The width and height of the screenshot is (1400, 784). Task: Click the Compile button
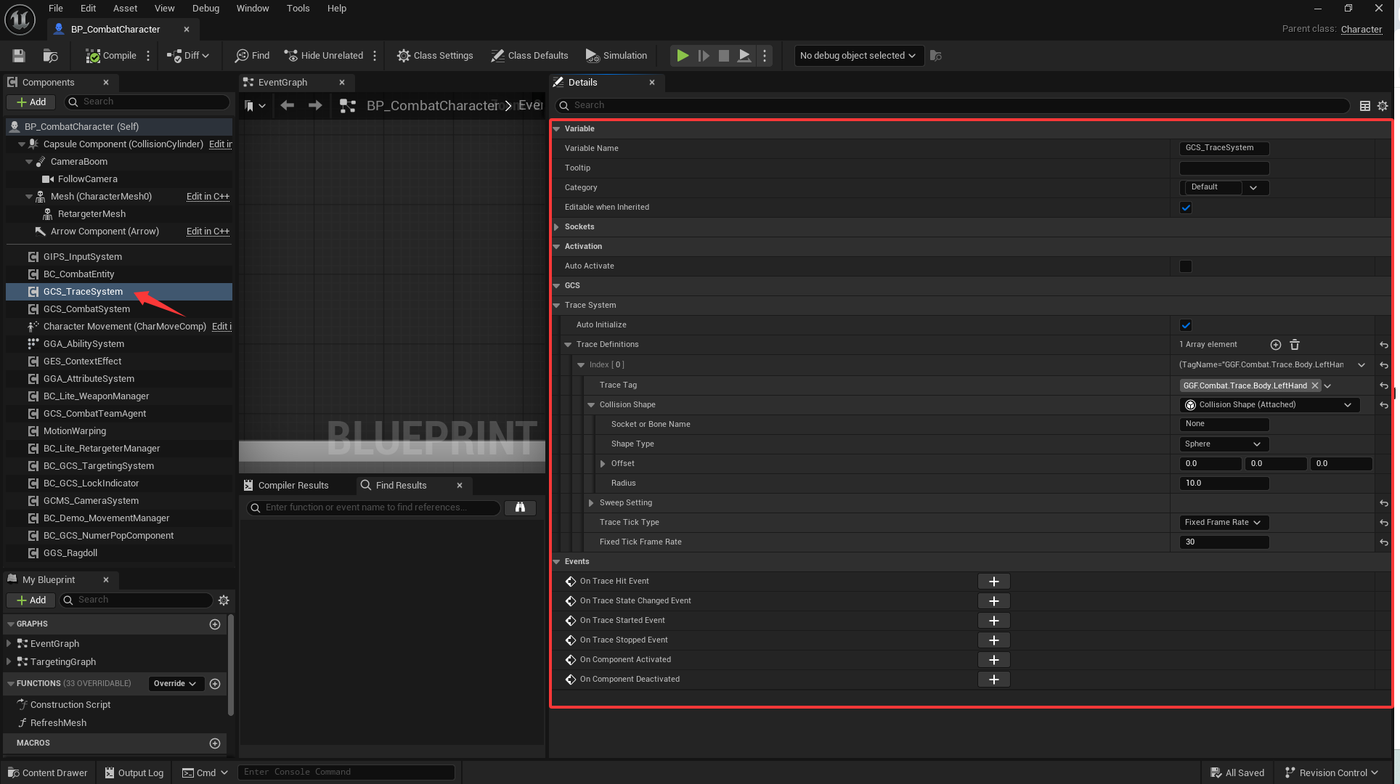[x=112, y=56]
